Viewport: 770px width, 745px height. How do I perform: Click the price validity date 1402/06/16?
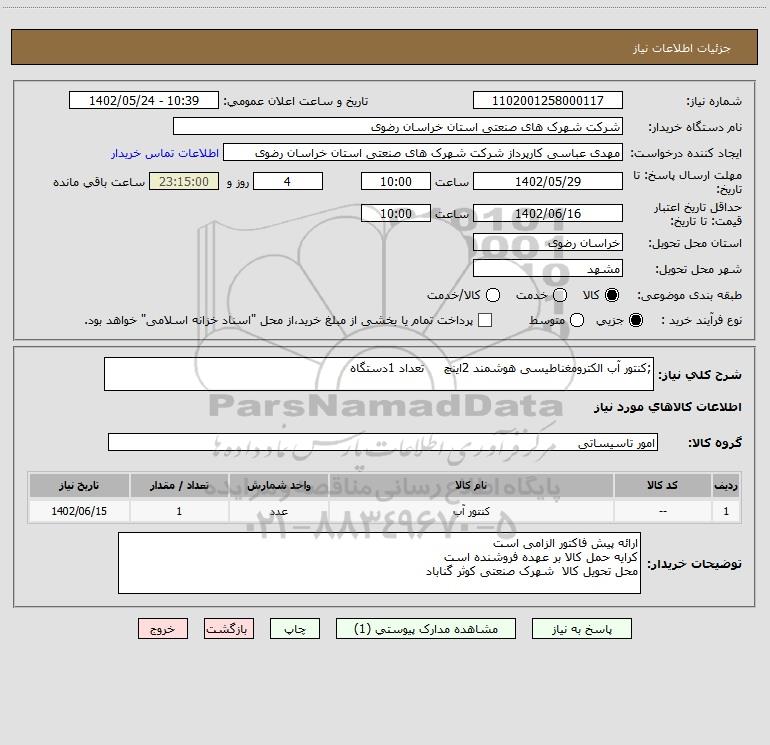pyautogui.click(x=548, y=213)
